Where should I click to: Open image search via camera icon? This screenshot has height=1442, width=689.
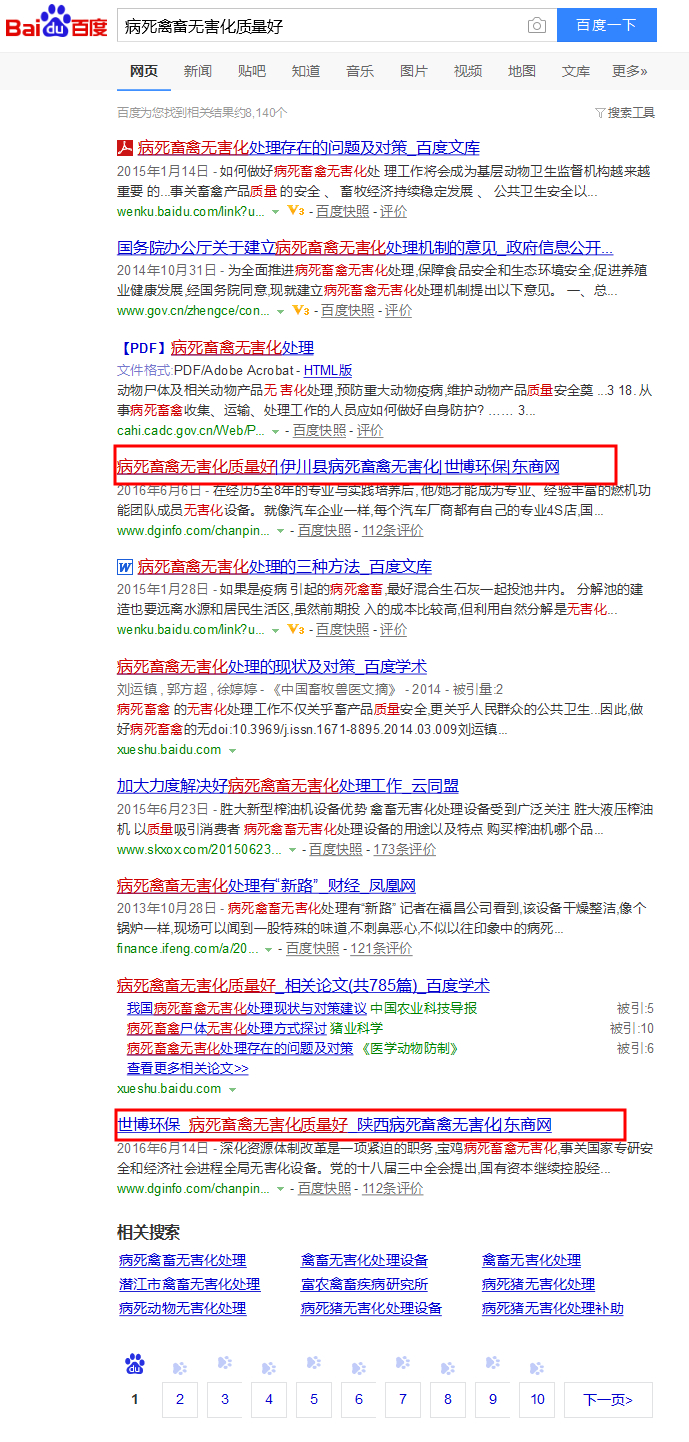pos(537,26)
